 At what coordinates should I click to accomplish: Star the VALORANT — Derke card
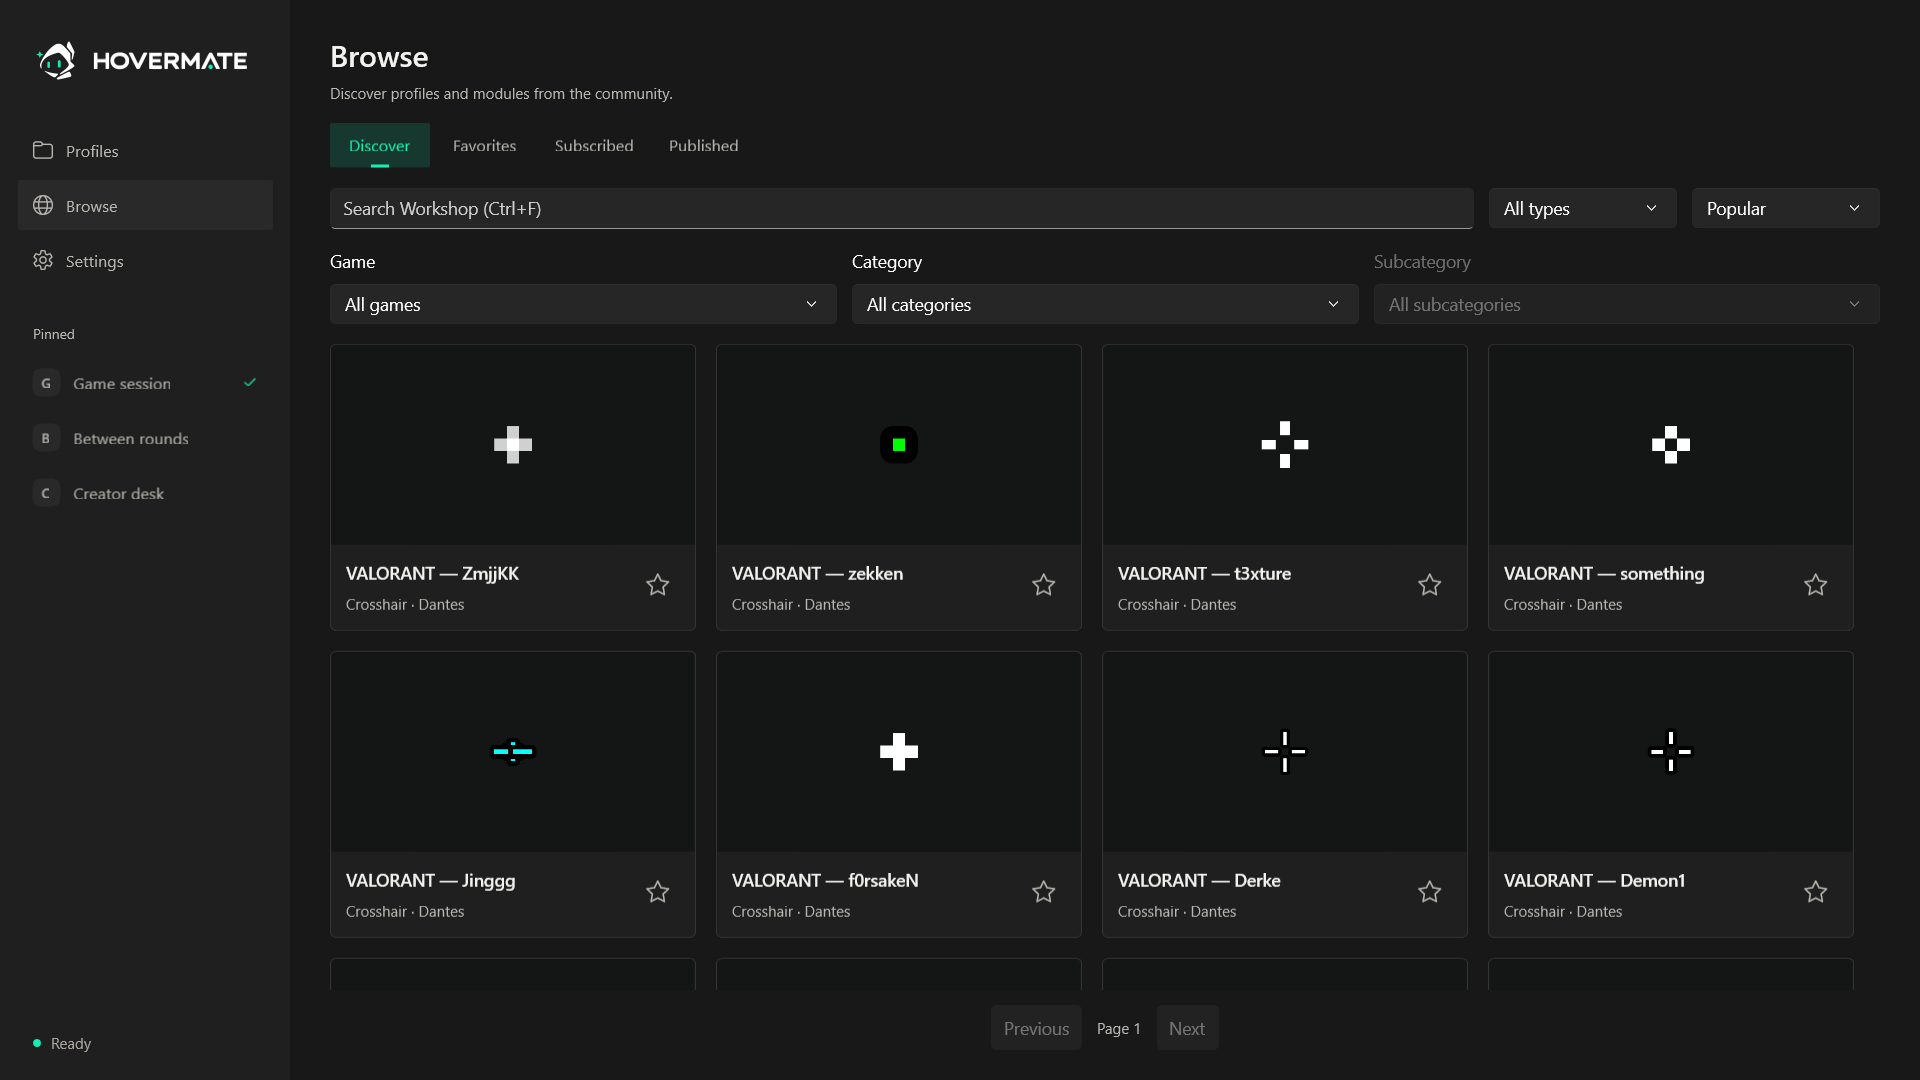(1429, 892)
